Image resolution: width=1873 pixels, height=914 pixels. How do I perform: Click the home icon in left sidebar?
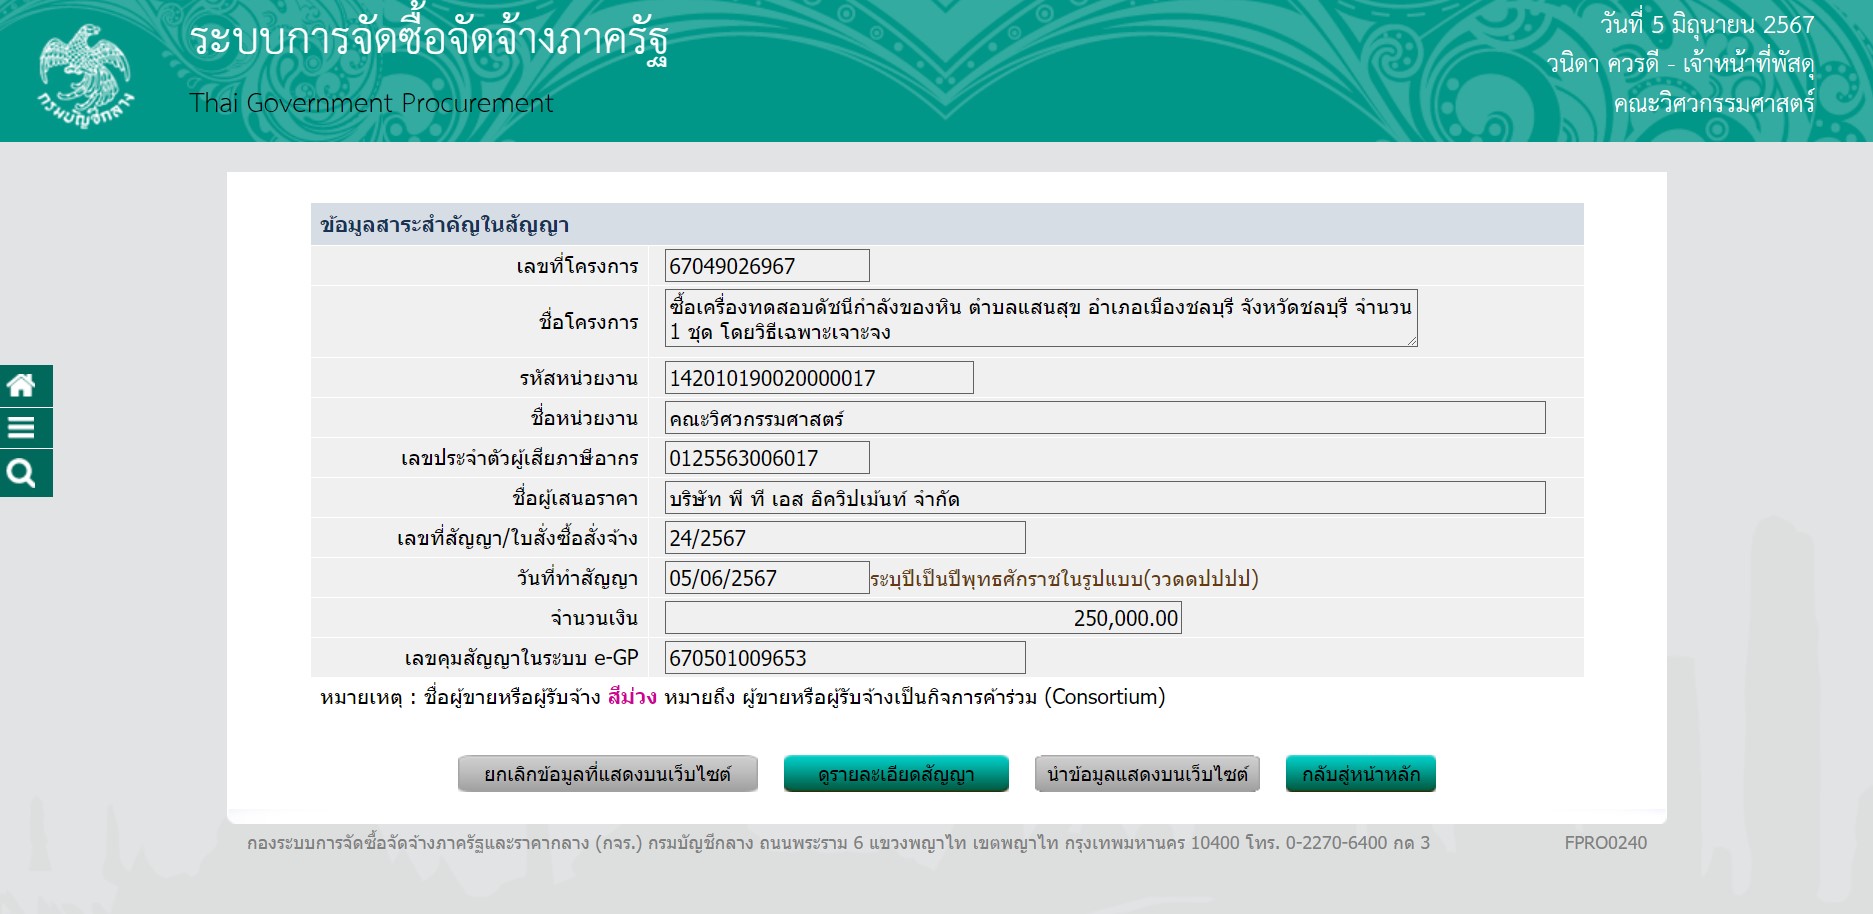(22, 386)
